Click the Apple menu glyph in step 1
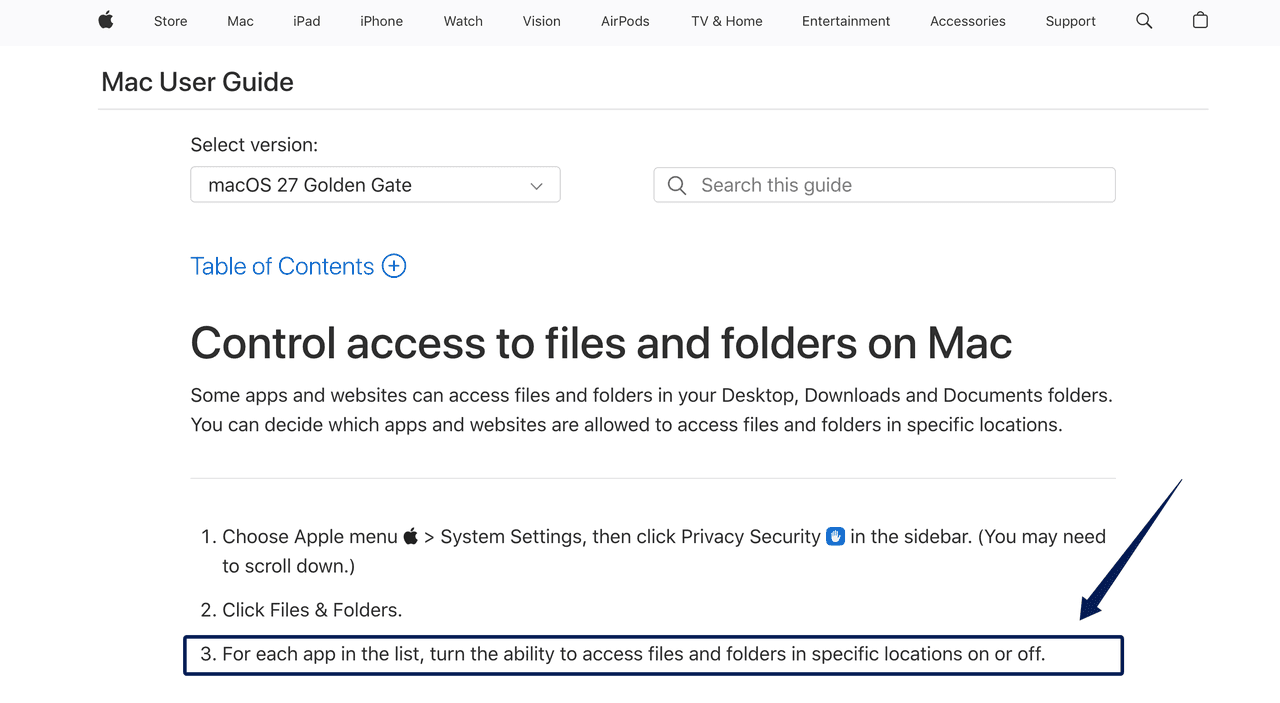 pyautogui.click(x=411, y=536)
